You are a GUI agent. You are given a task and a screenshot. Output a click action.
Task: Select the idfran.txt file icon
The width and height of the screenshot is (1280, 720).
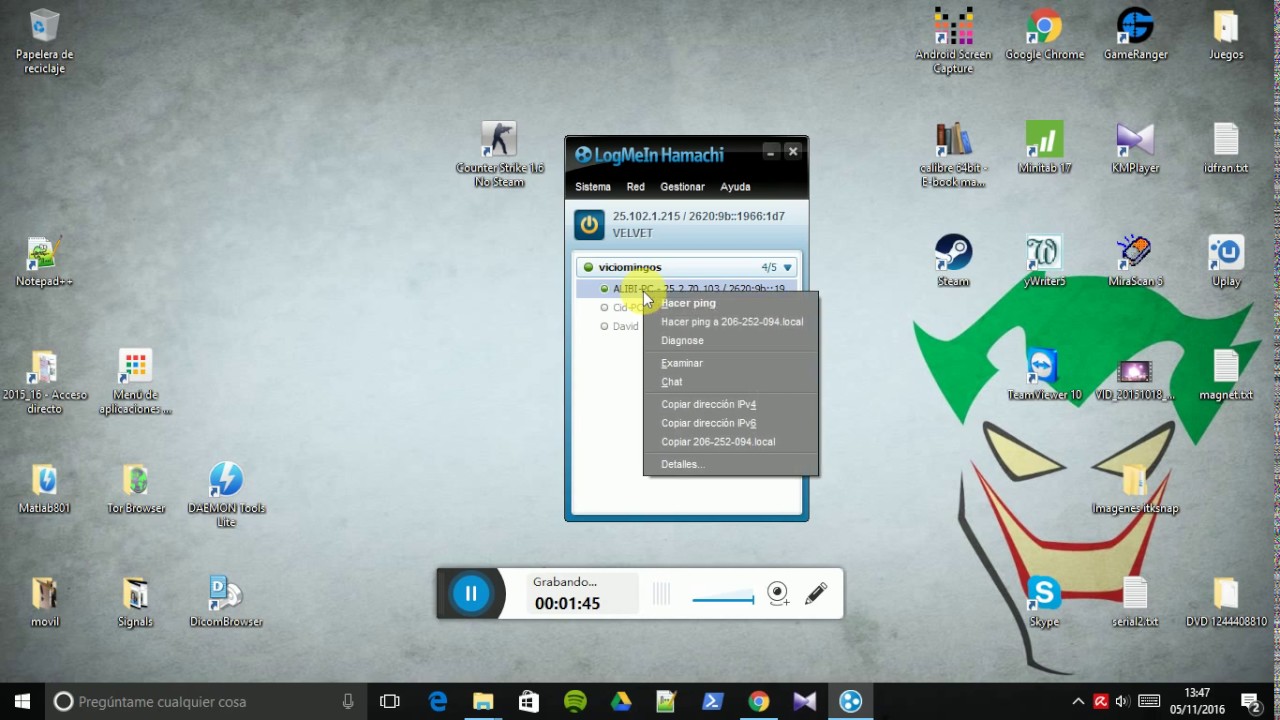click(x=1226, y=148)
